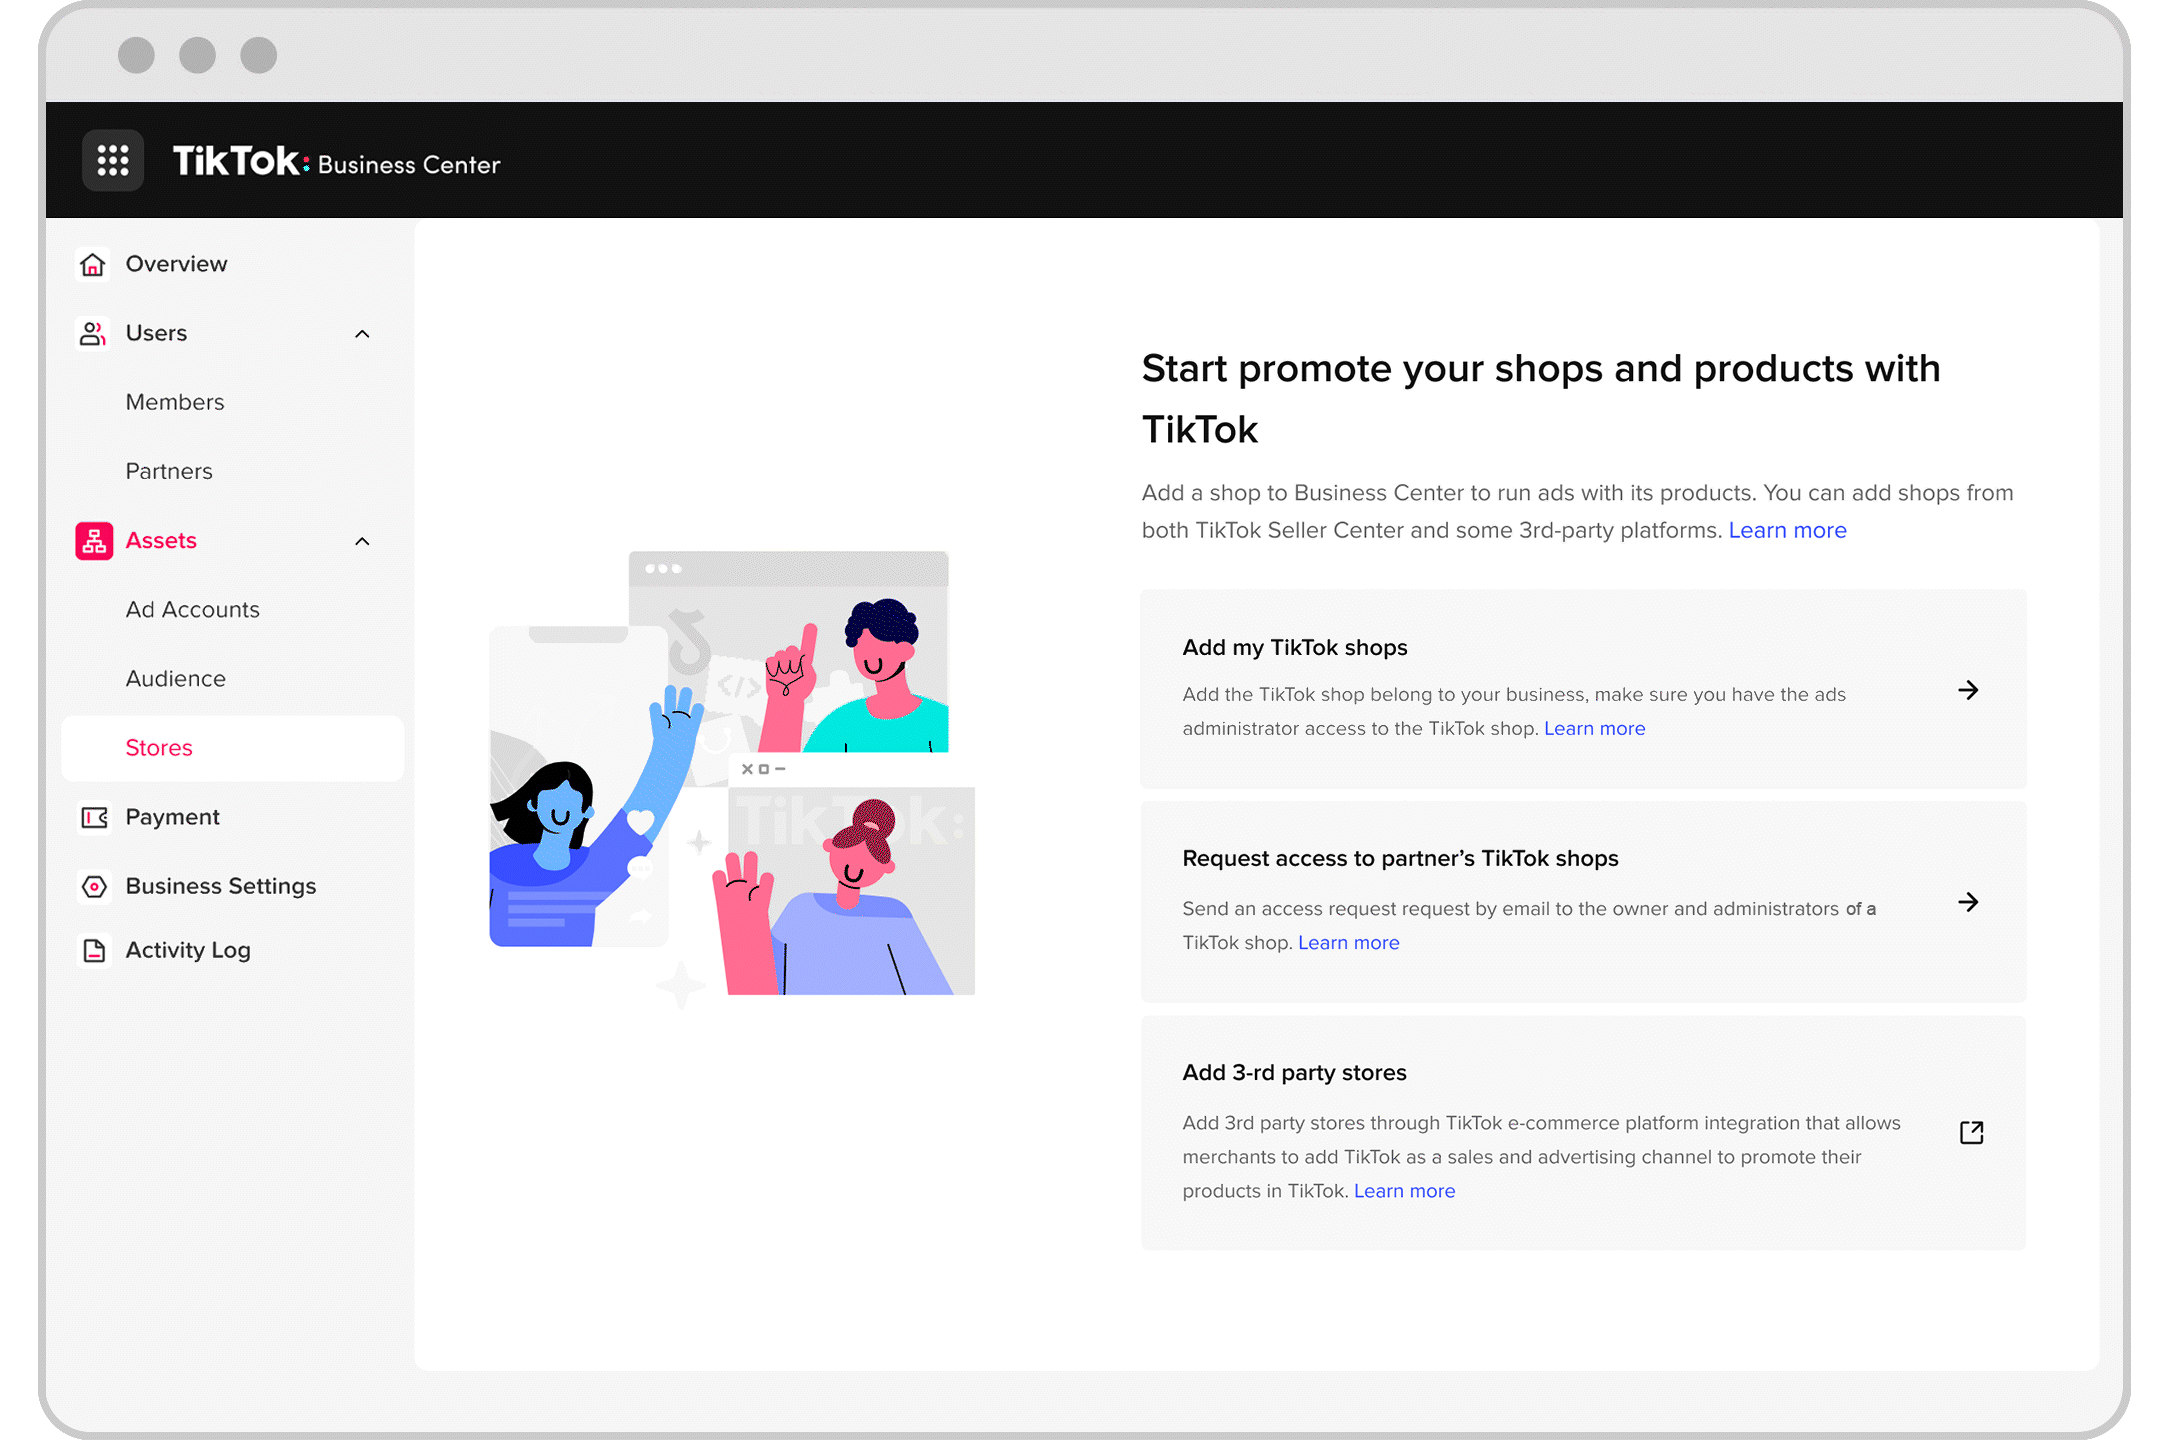2160x1440 pixels.
Task: Collapse the Users section expander
Action: pos(362,333)
